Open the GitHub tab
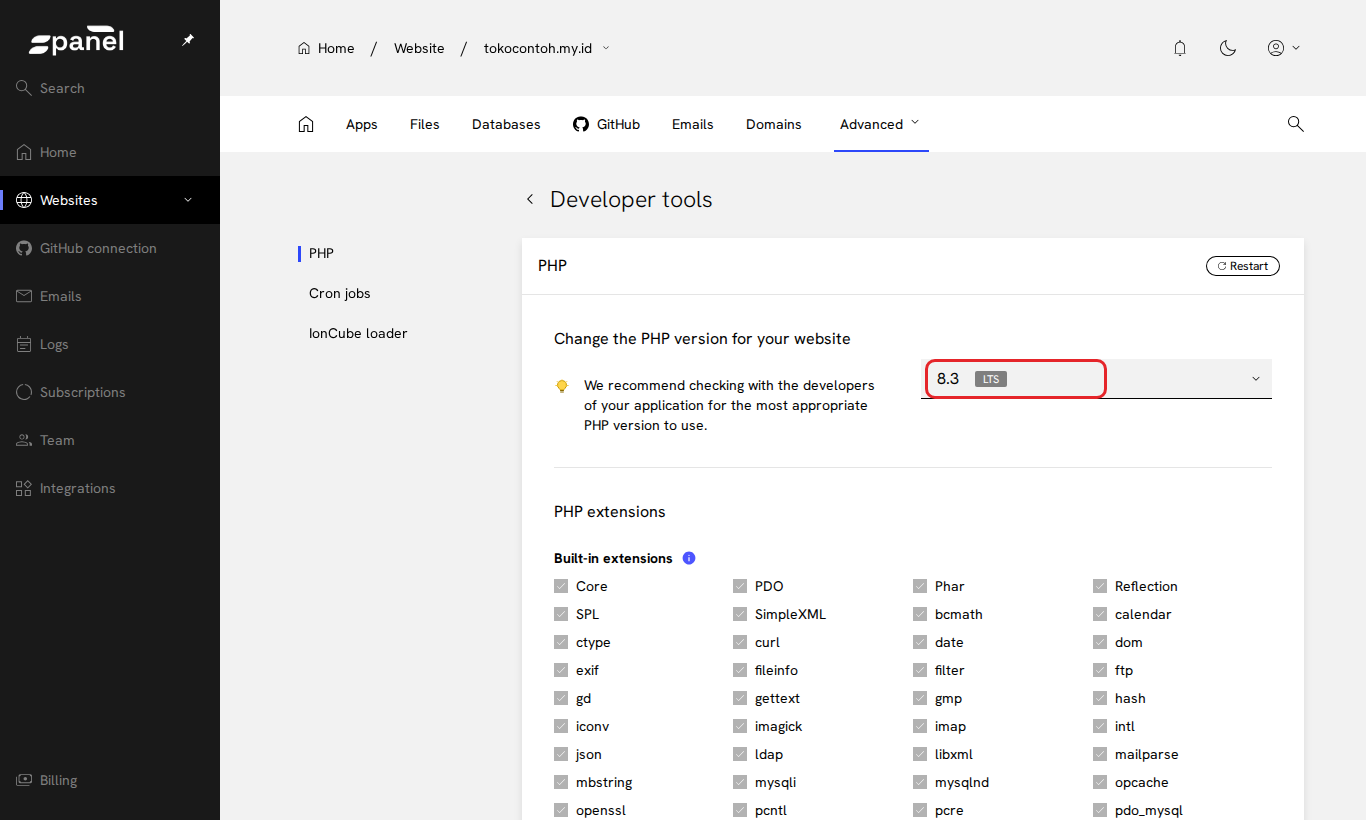 [x=606, y=124]
